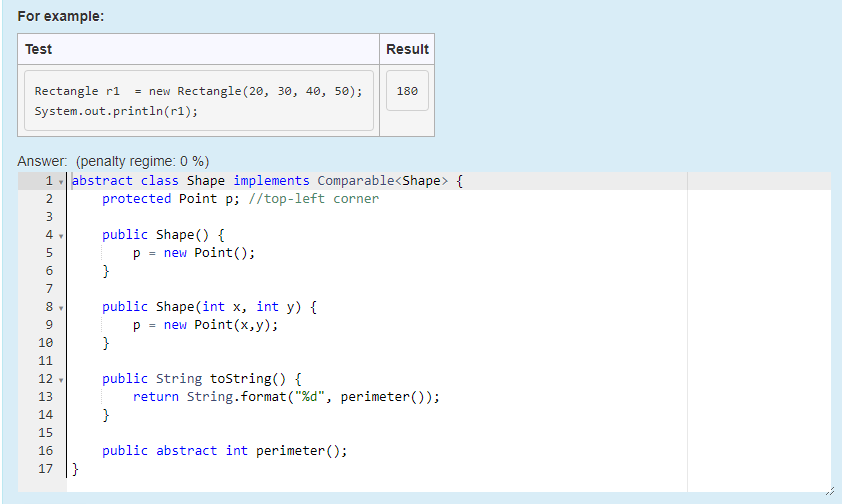Click the 'public abstract int perimeter();' line

224,450
